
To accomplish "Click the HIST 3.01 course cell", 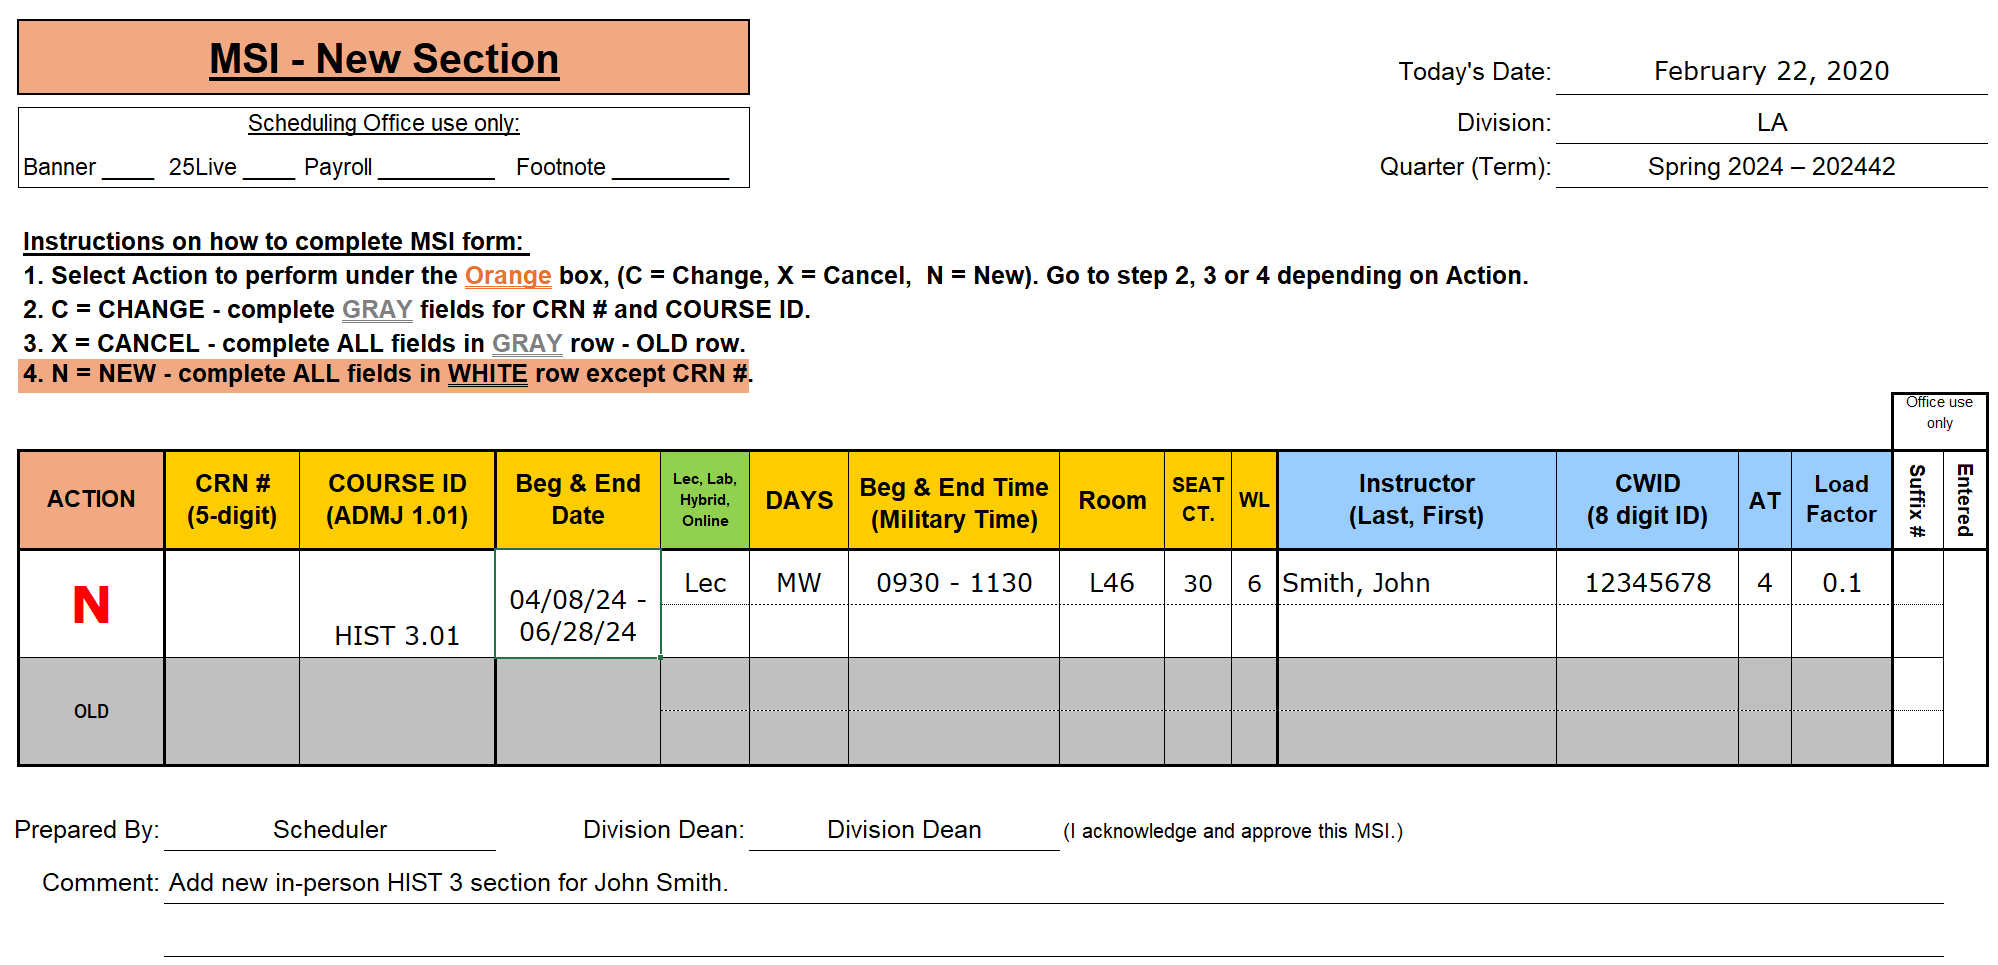I will [x=397, y=604].
